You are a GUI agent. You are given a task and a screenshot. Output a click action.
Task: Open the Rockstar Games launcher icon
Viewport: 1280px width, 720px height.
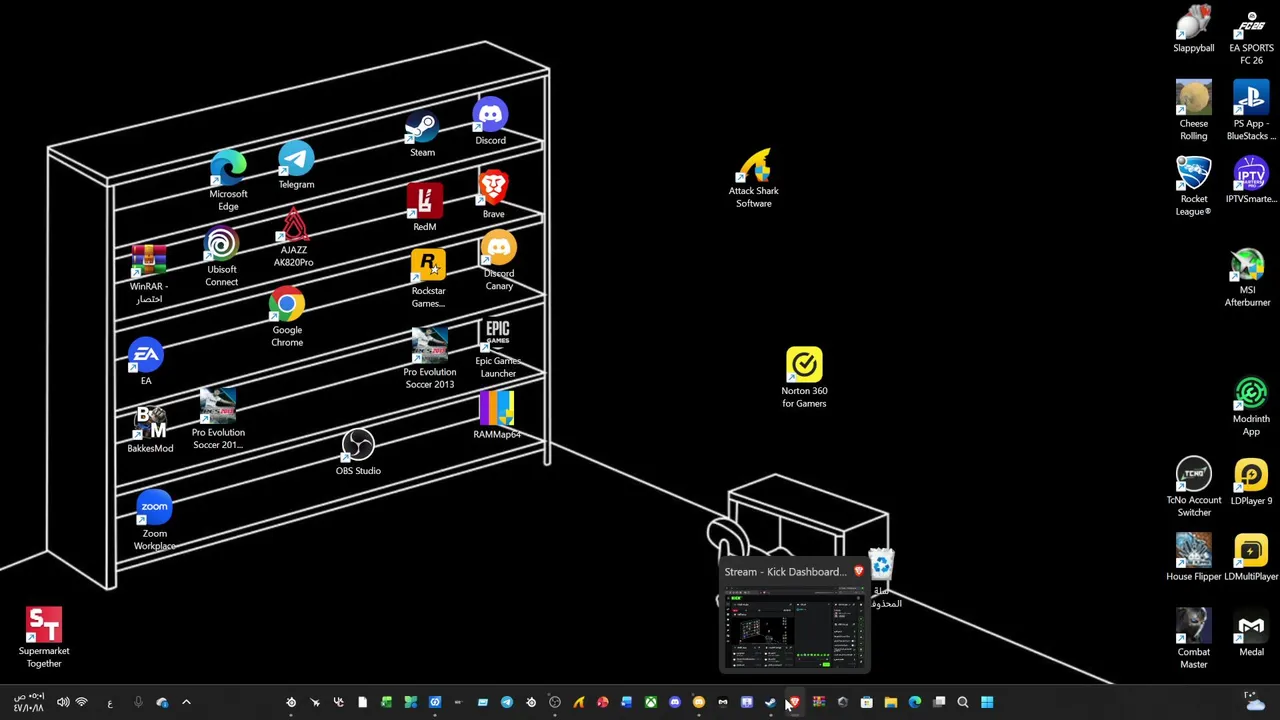428,268
